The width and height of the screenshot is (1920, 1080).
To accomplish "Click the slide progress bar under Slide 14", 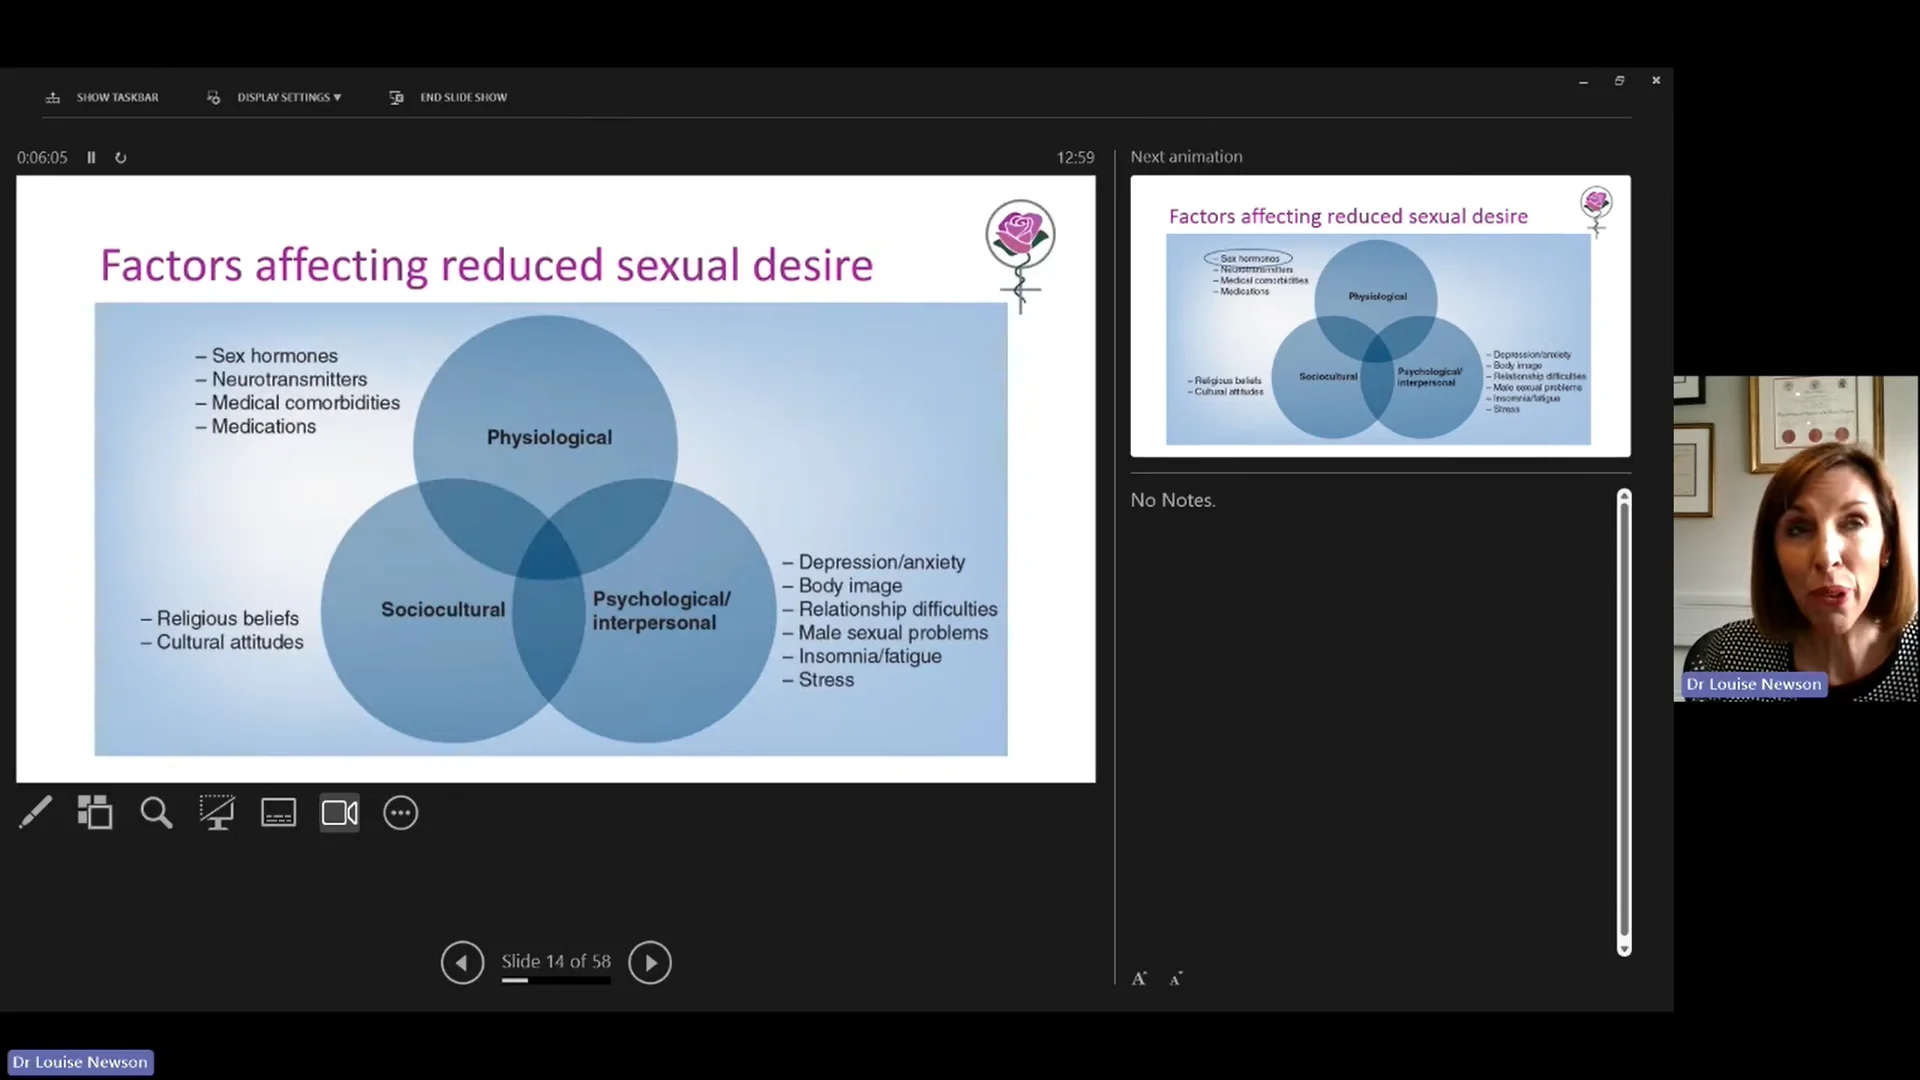I will (x=556, y=980).
